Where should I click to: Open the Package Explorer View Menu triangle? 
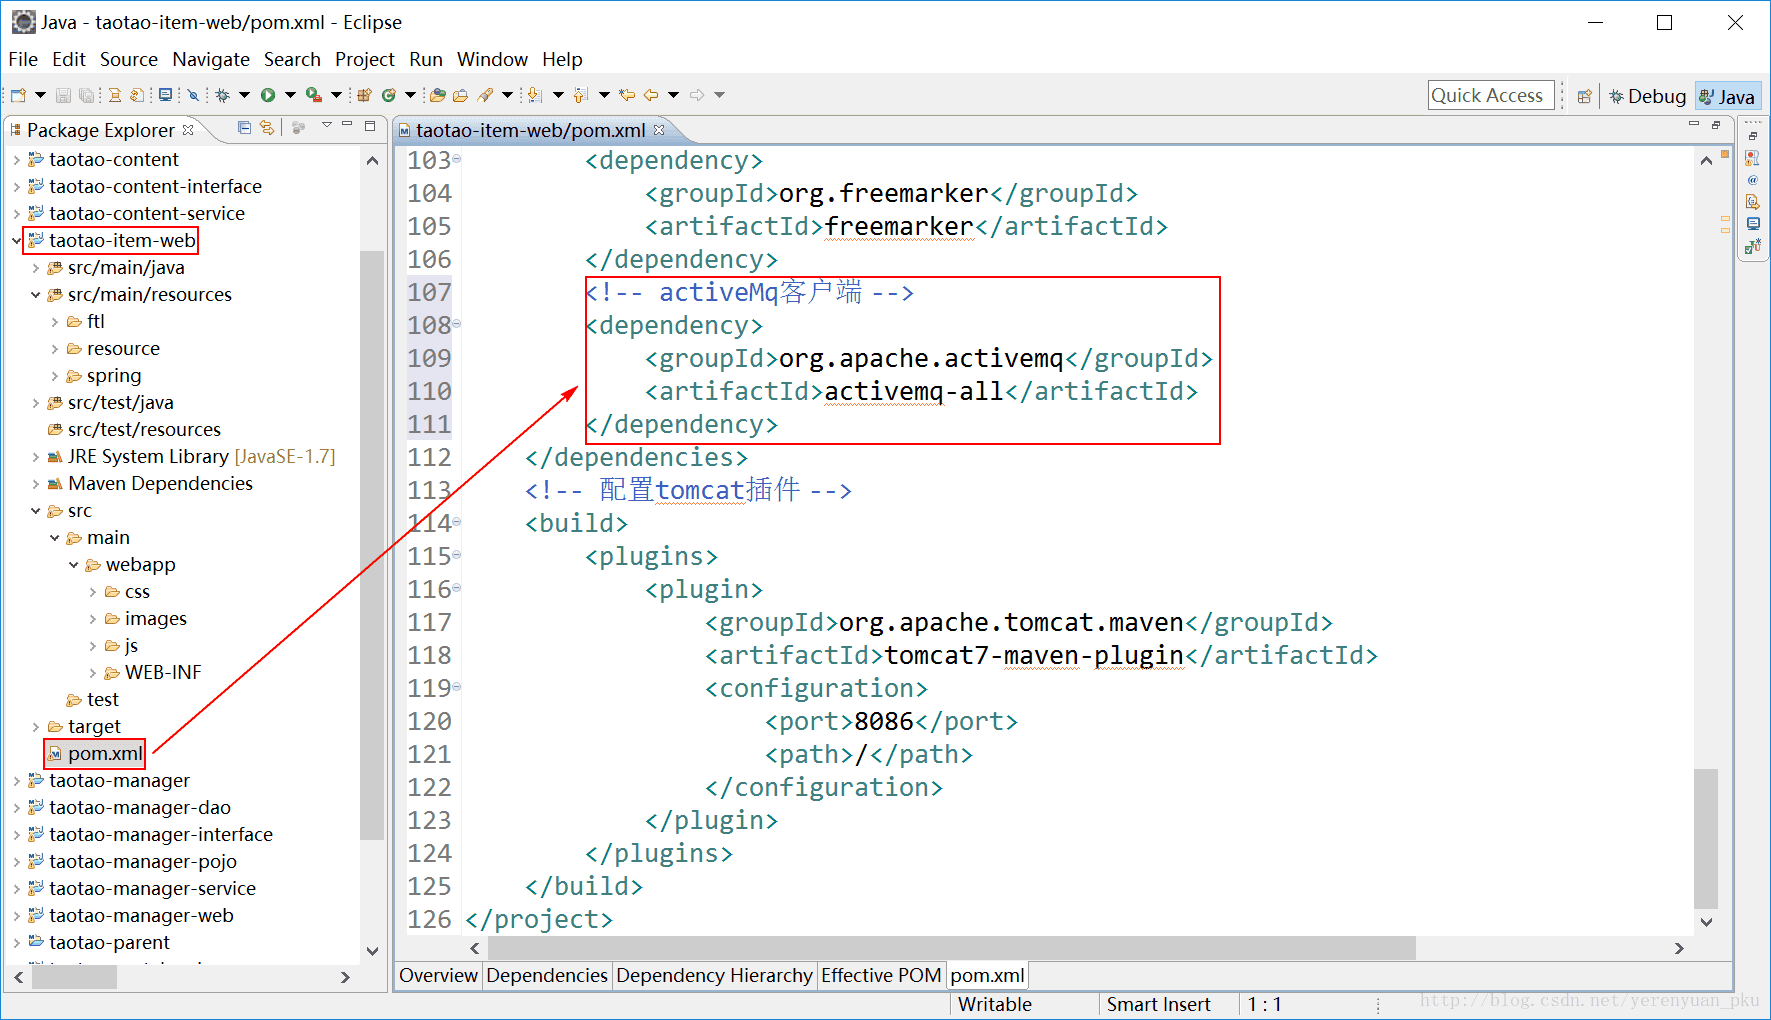(x=327, y=125)
